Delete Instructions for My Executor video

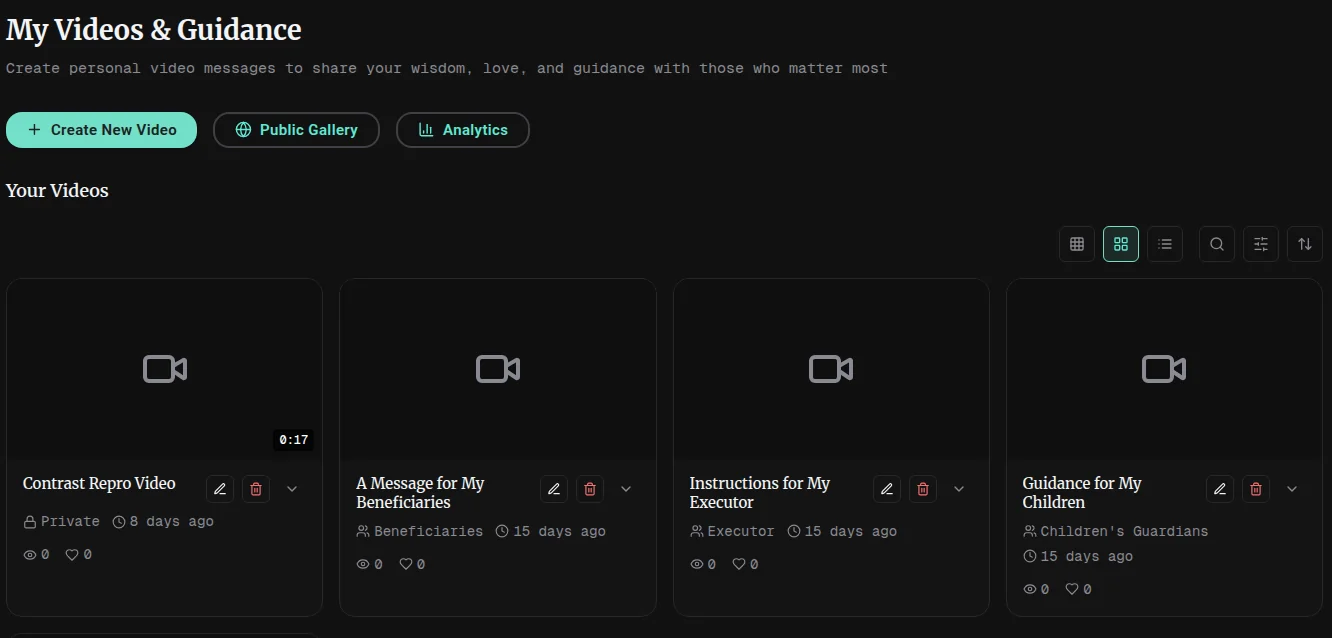pyautogui.click(x=923, y=489)
